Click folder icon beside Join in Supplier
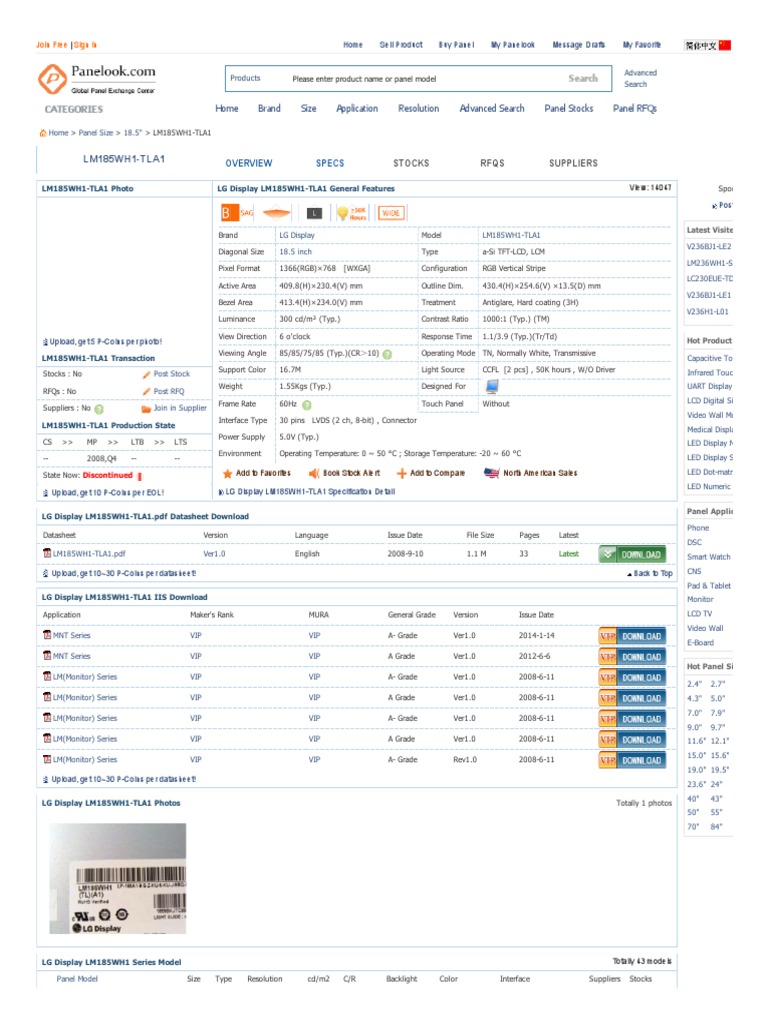 [146, 409]
